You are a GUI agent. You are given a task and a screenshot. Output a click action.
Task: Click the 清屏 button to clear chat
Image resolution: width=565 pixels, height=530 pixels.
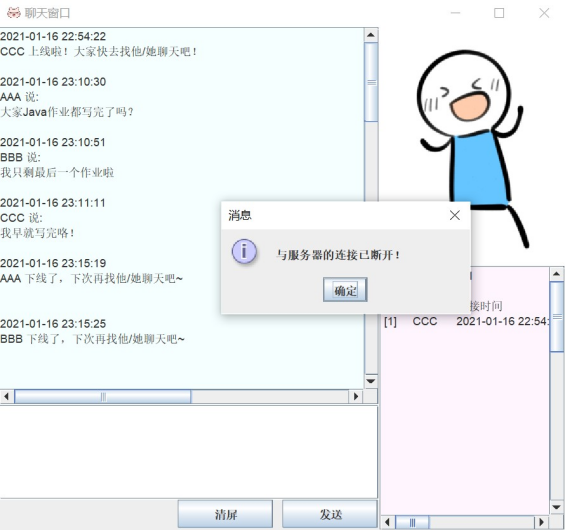click(225, 514)
